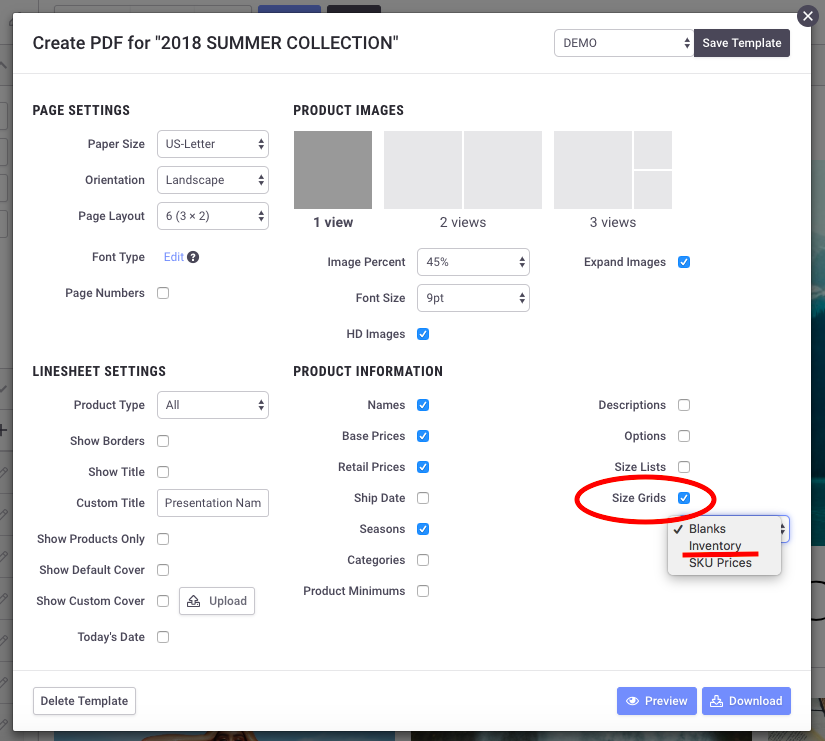Click the Custom Title input field
The width and height of the screenshot is (825, 741).
click(x=212, y=503)
